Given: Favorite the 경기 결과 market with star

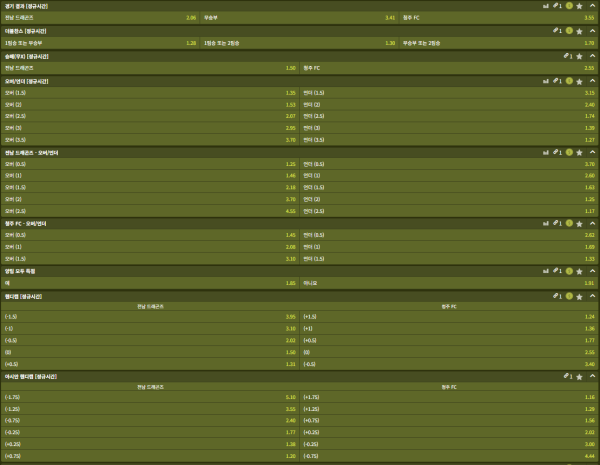Looking at the screenshot, I should (580, 5).
